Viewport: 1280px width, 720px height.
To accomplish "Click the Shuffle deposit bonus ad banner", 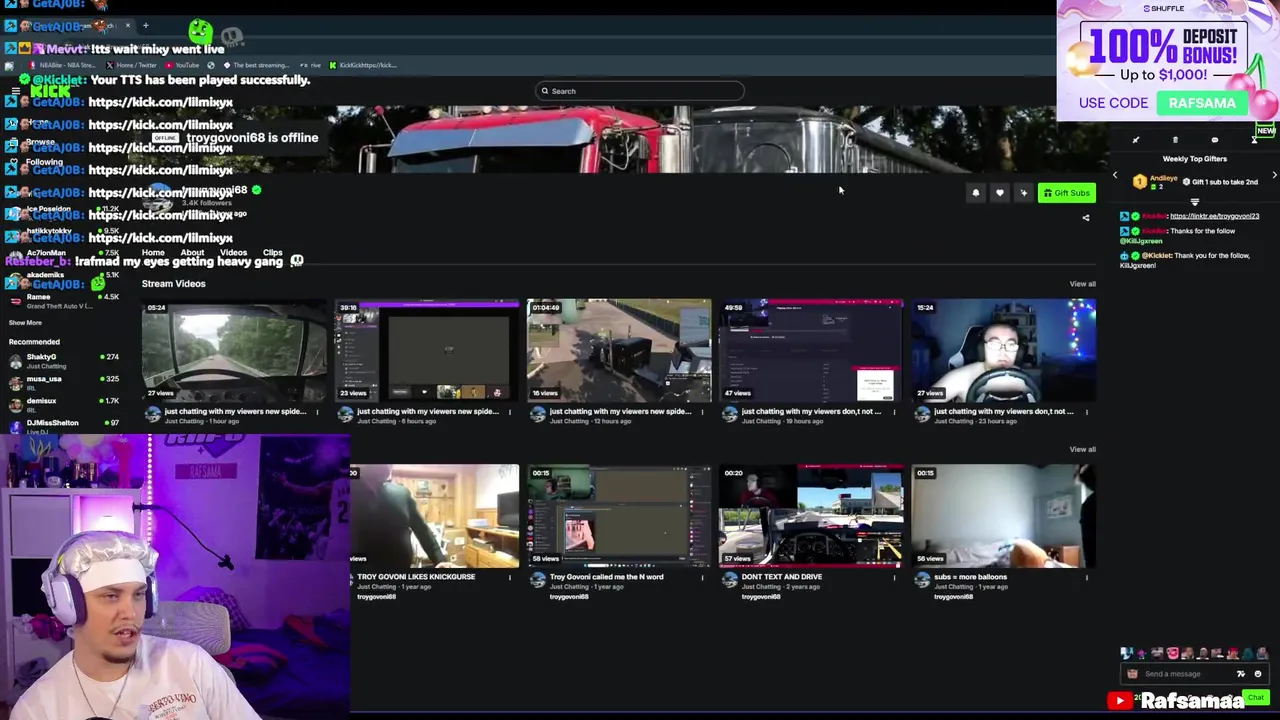I will (x=1168, y=60).
